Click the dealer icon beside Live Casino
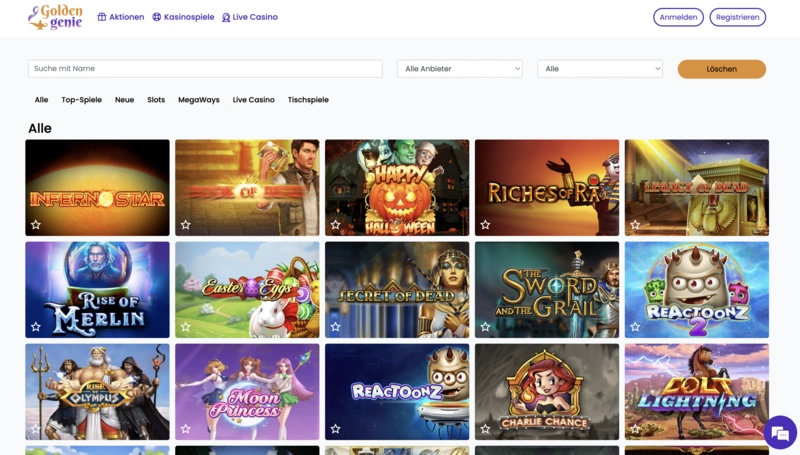Viewport: 800px width, 455px height. click(226, 17)
